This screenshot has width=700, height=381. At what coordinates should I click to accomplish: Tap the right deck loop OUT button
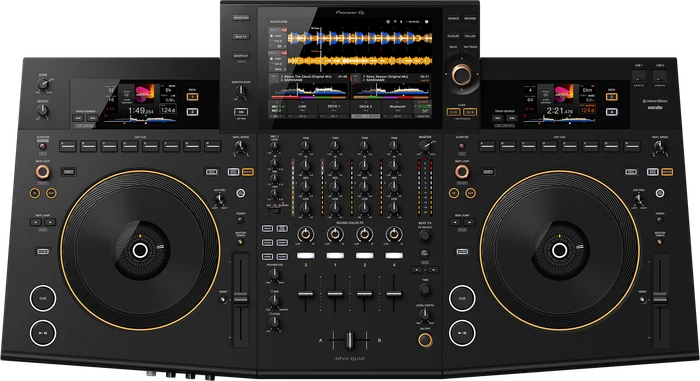pyautogui.click(x=471, y=193)
